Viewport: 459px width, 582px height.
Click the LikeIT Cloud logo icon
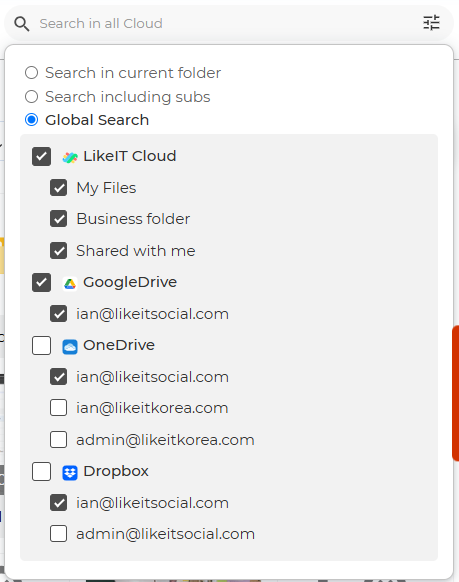(70, 157)
